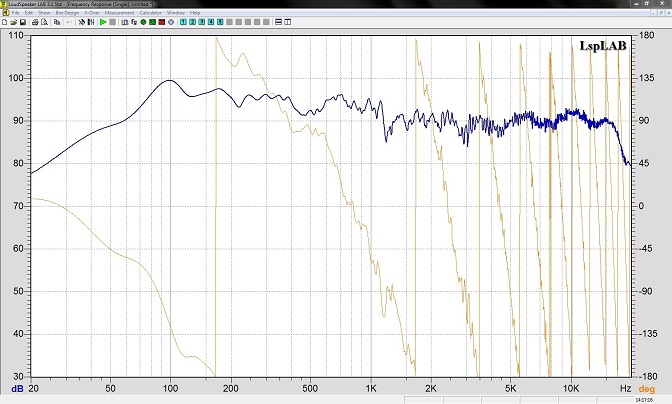
Task: Open the Help menu
Action: pyautogui.click(x=195, y=13)
